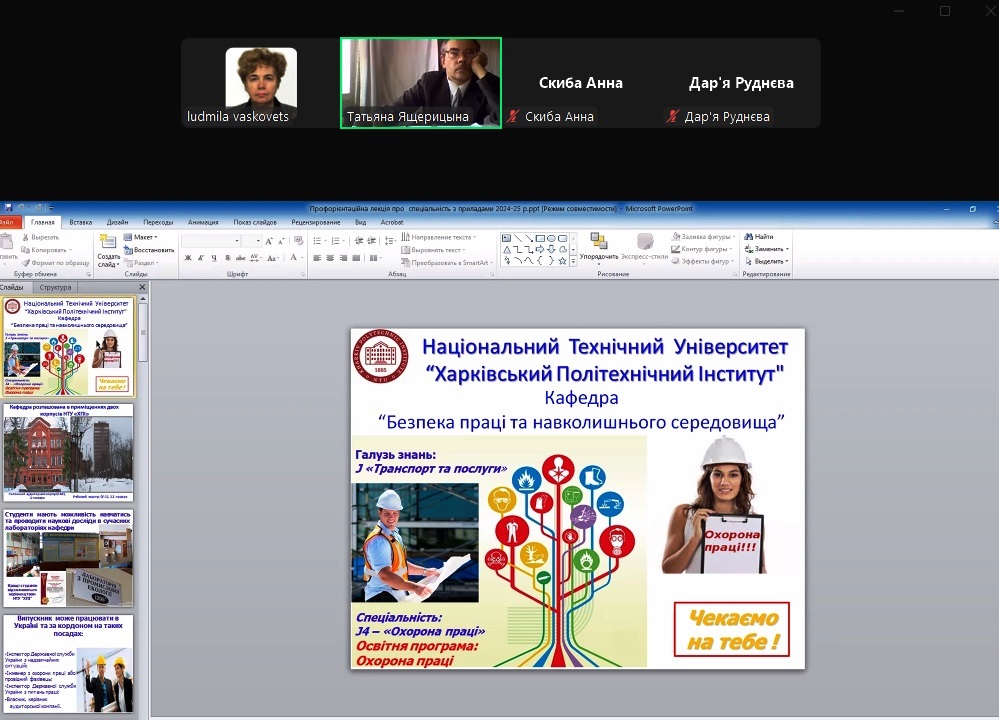Click the bulleted list icon
The height and width of the screenshot is (720, 999).
tap(317, 241)
